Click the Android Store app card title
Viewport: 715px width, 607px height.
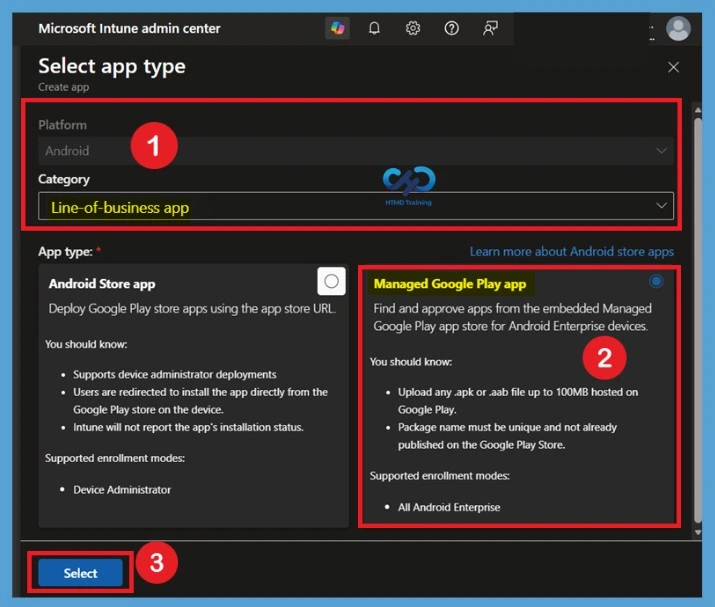click(x=102, y=284)
